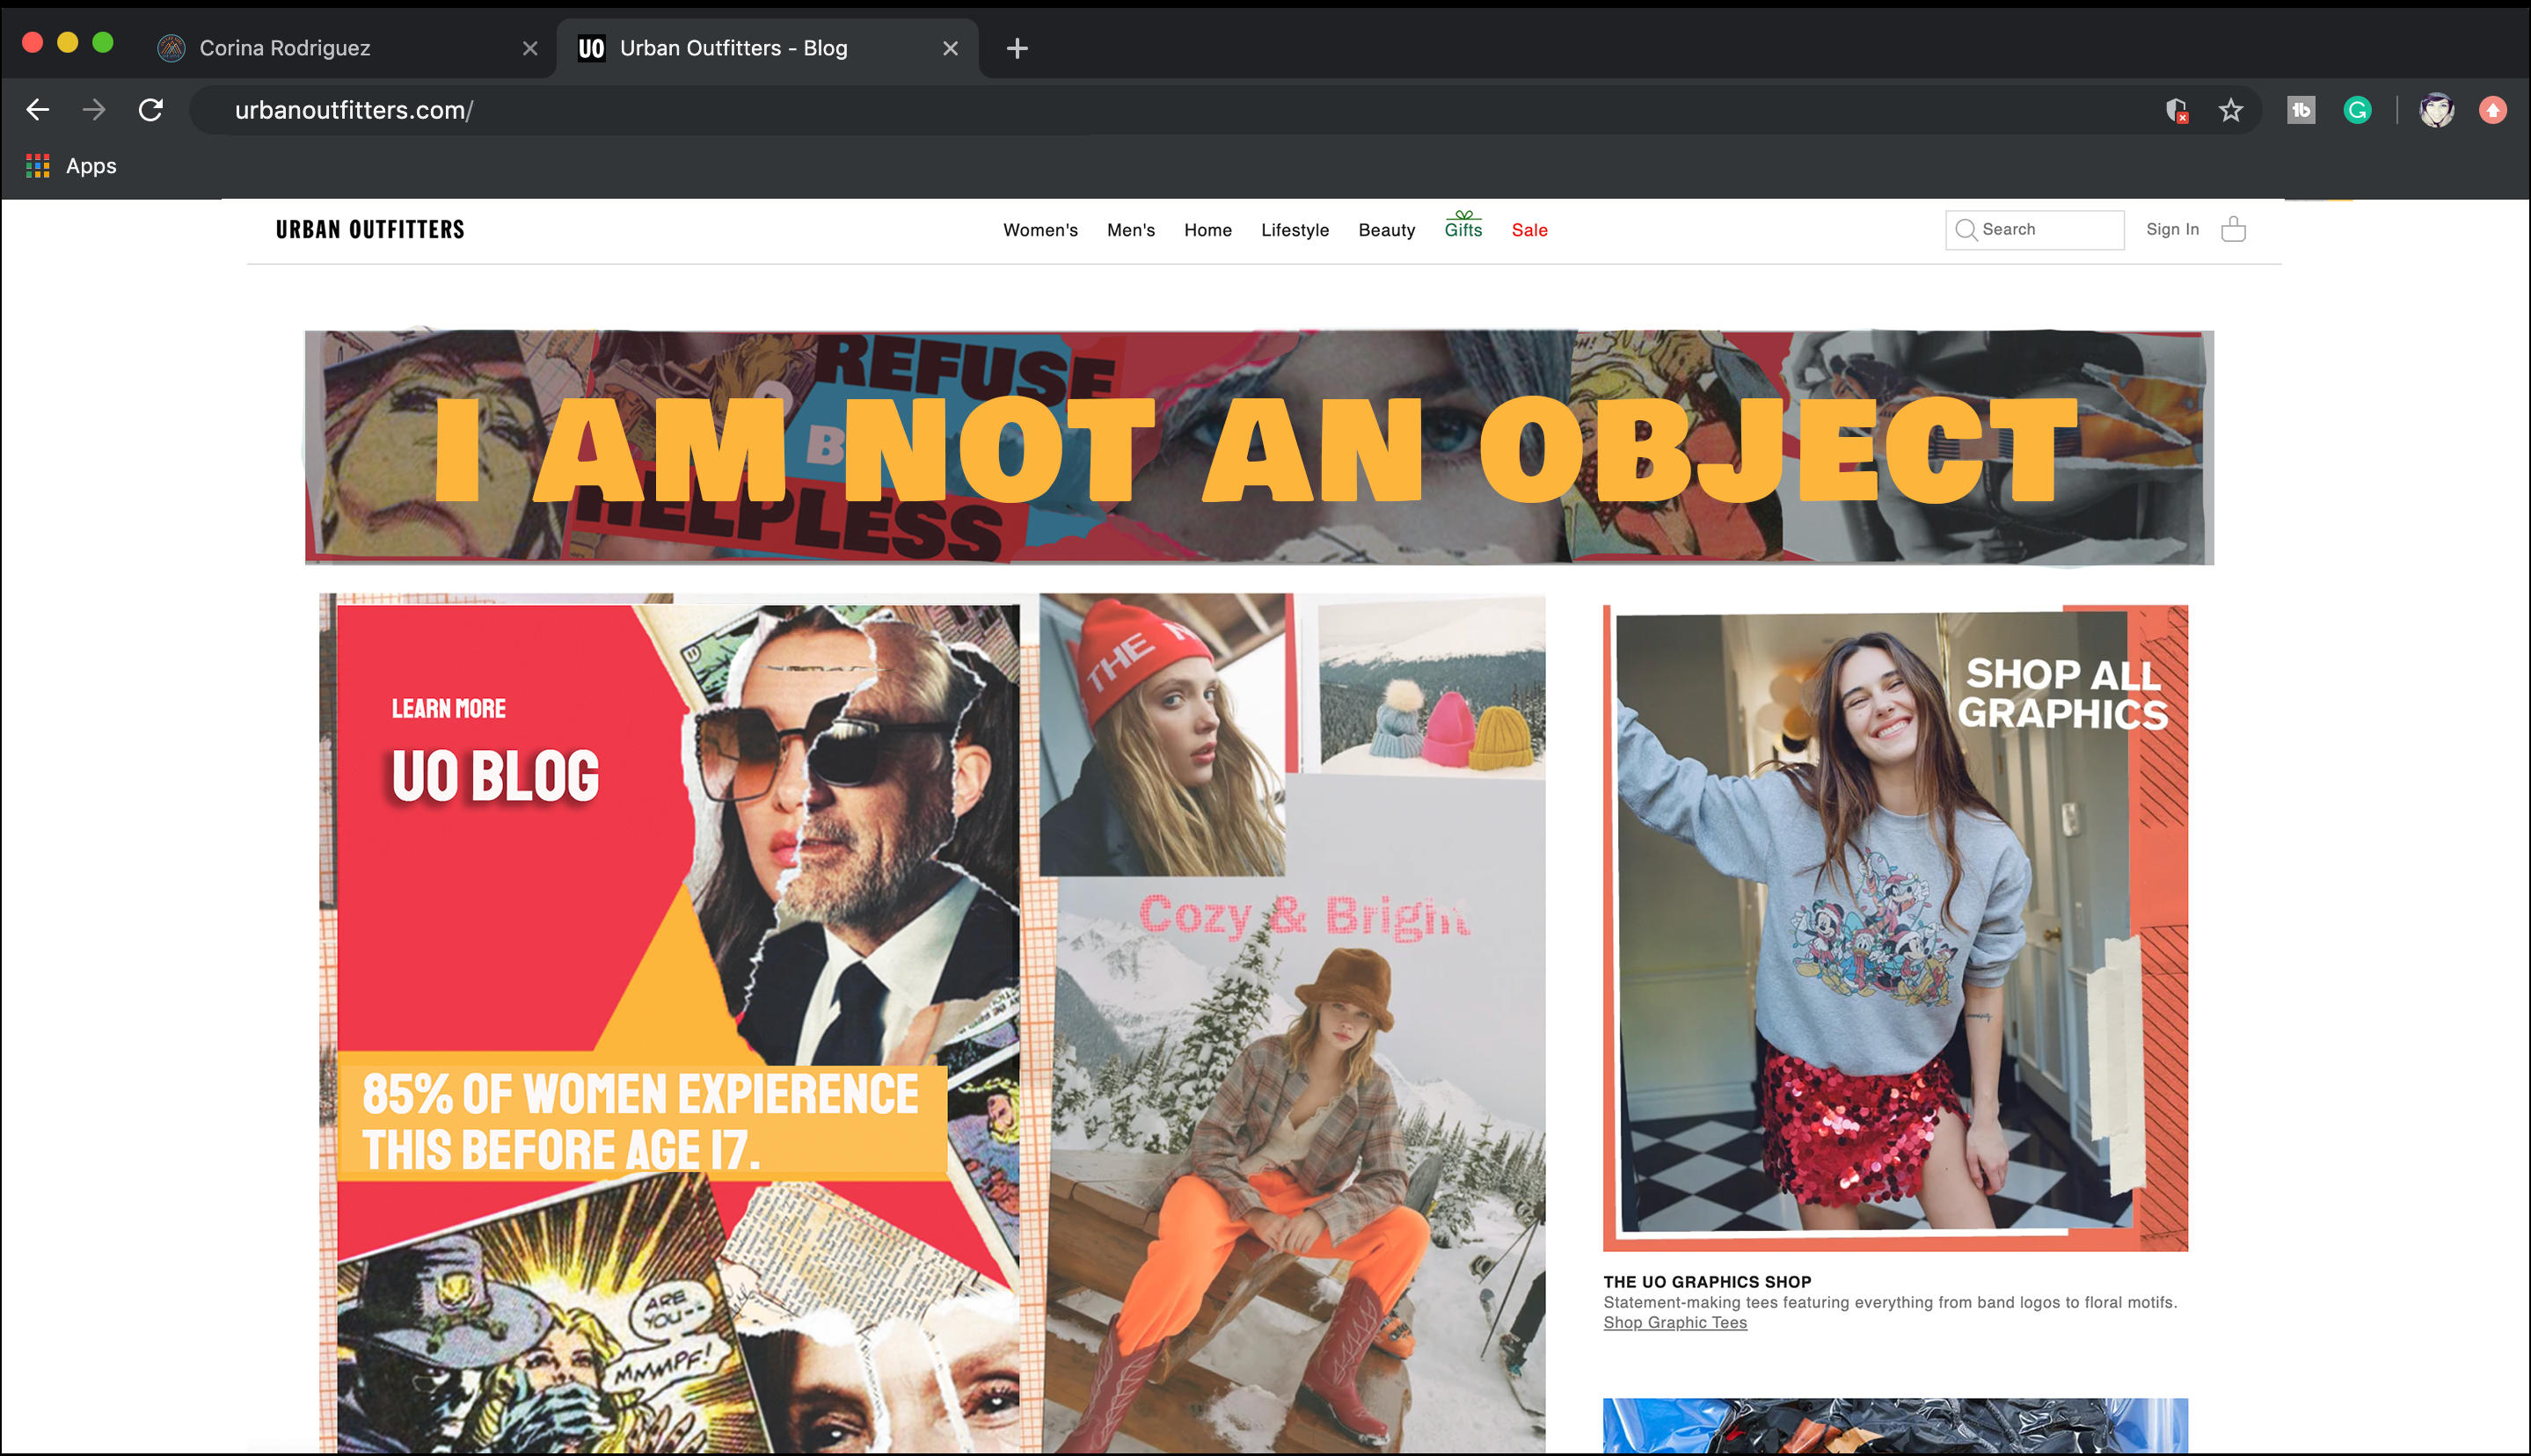The image size is (2531, 1456).
Task: Open the shopping bag icon
Action: 2233,230
